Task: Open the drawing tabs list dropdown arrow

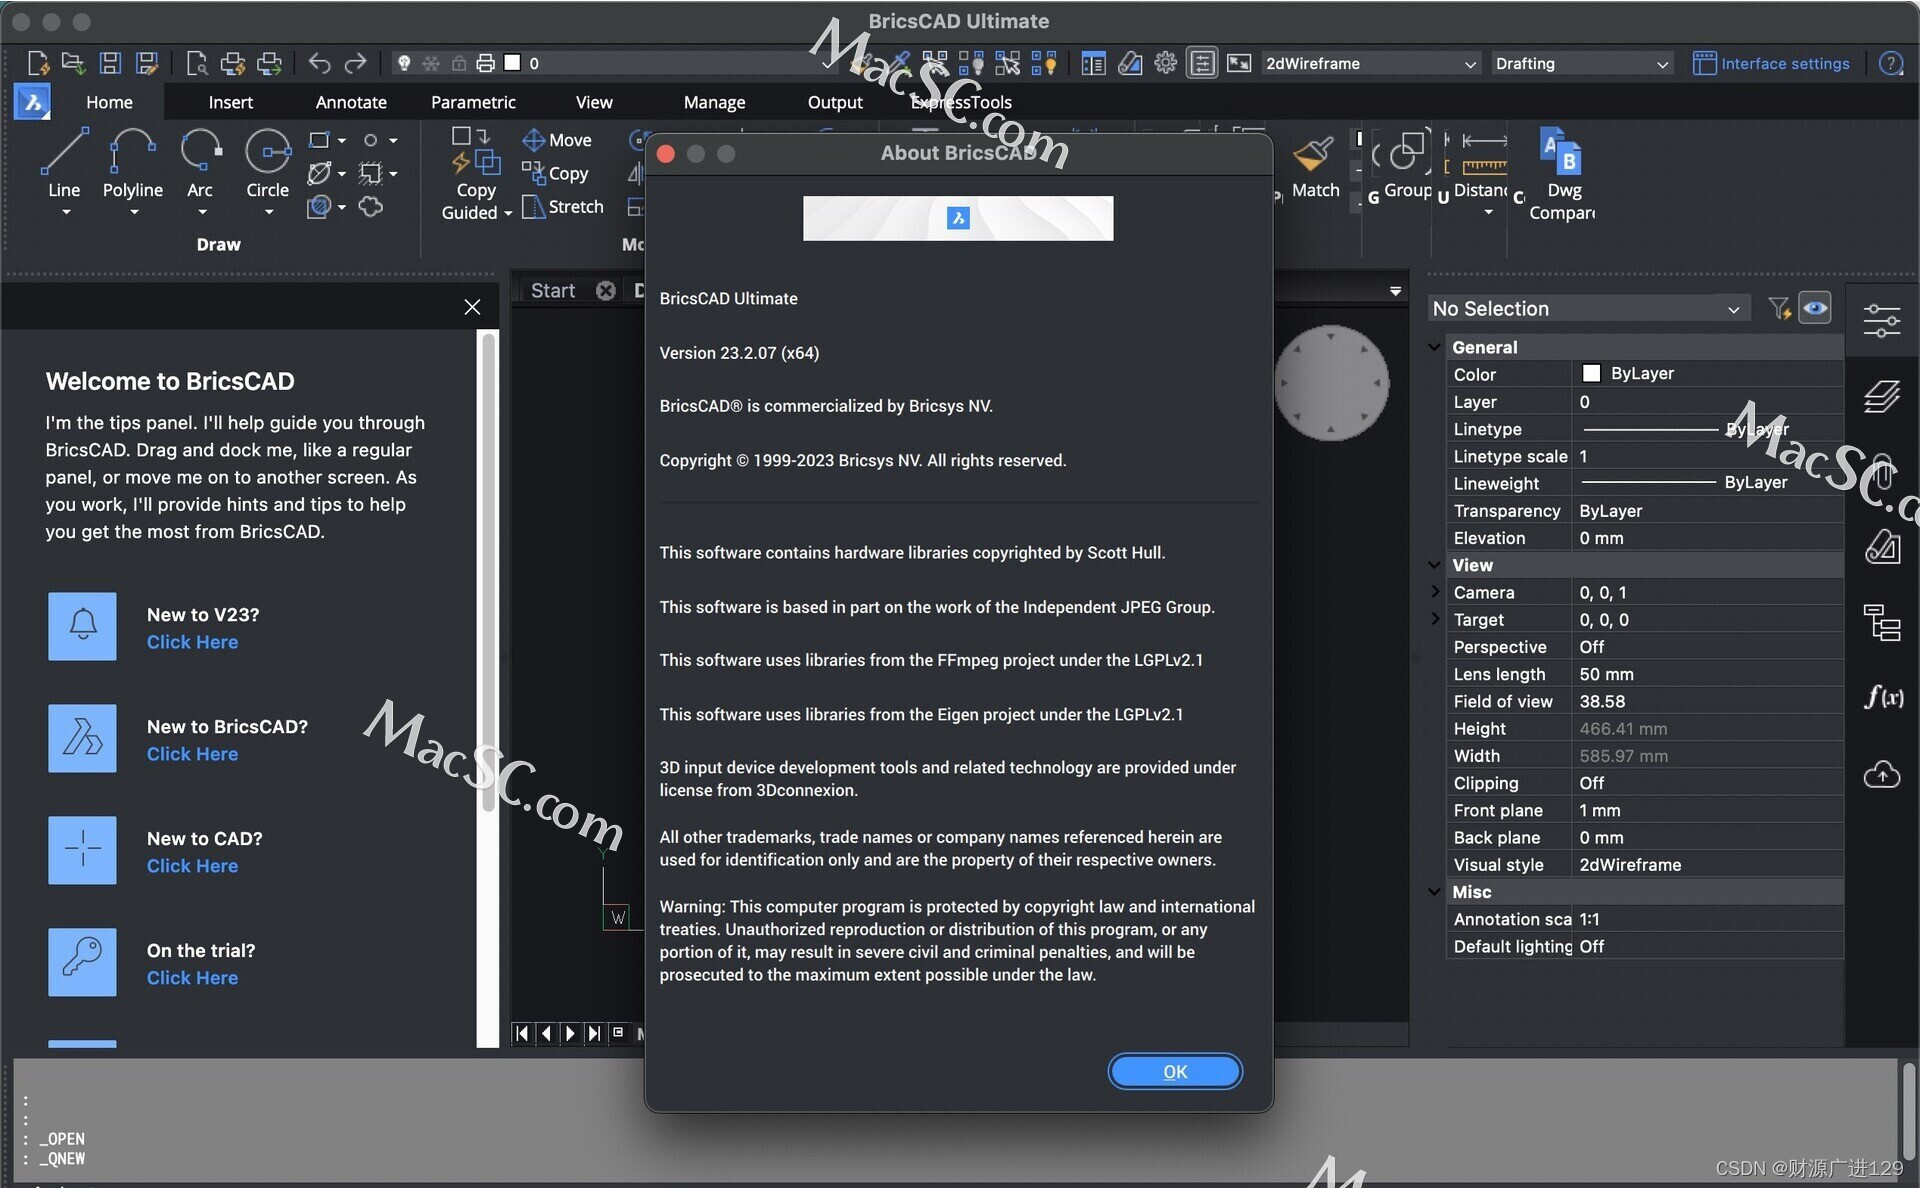Action: pos(1395,291)
